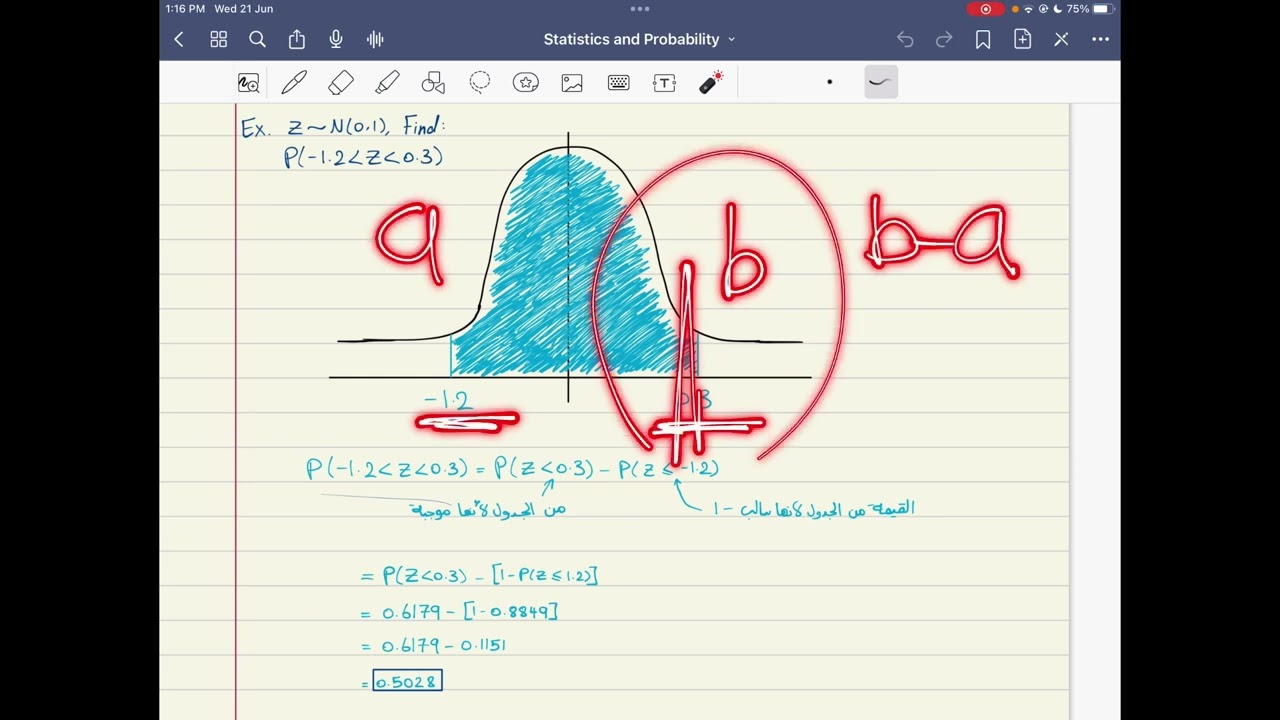
Task: Tap the red screen recording indicator
Action: pyautogui.click(x=985, y=9)
